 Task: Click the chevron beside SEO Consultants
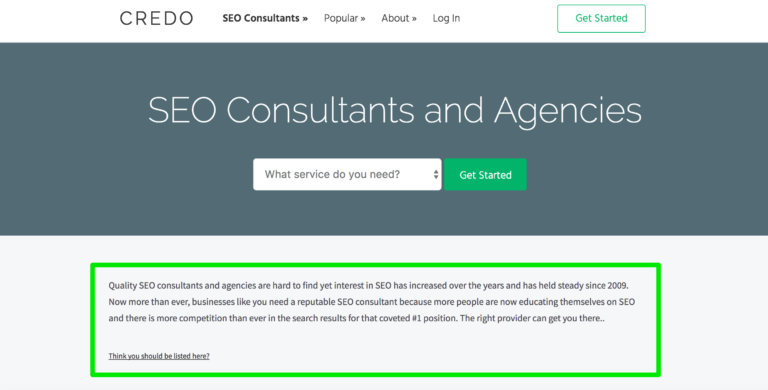coord(305,19)
